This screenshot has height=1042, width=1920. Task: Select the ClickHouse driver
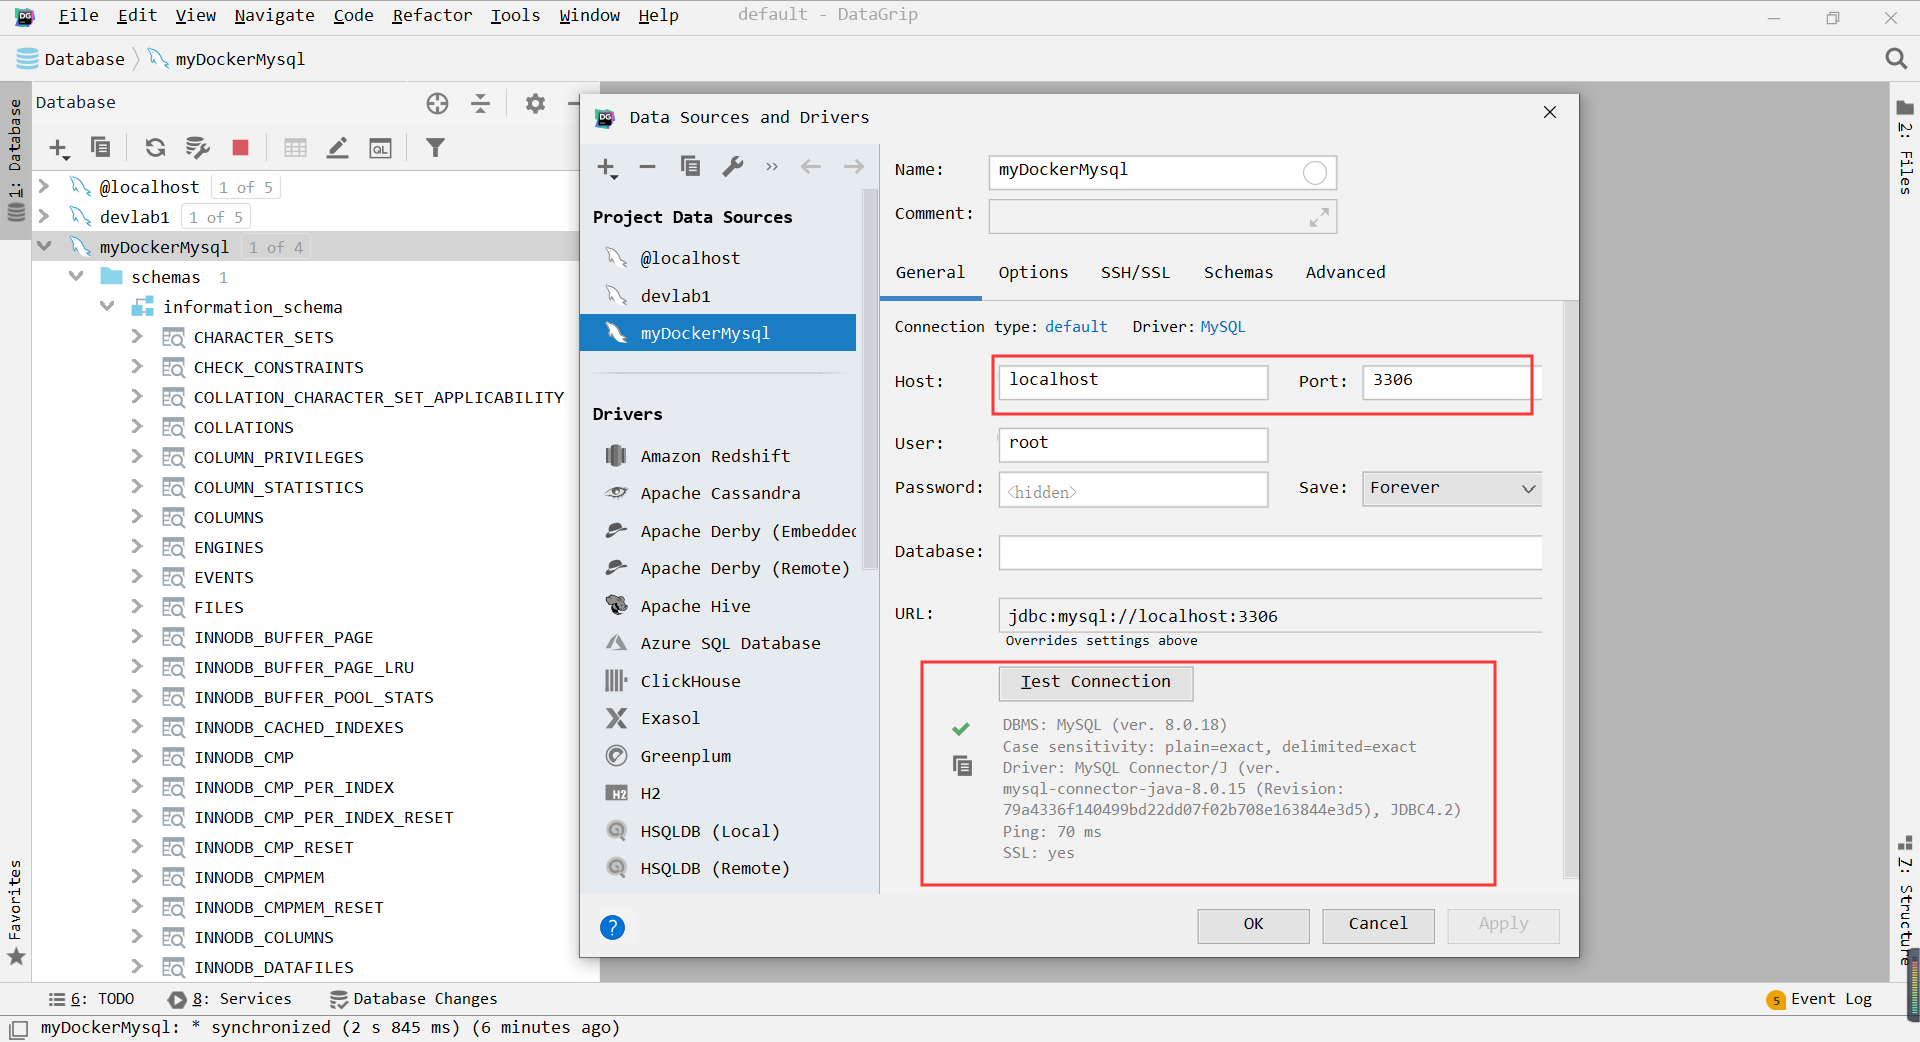pos(717,681)
